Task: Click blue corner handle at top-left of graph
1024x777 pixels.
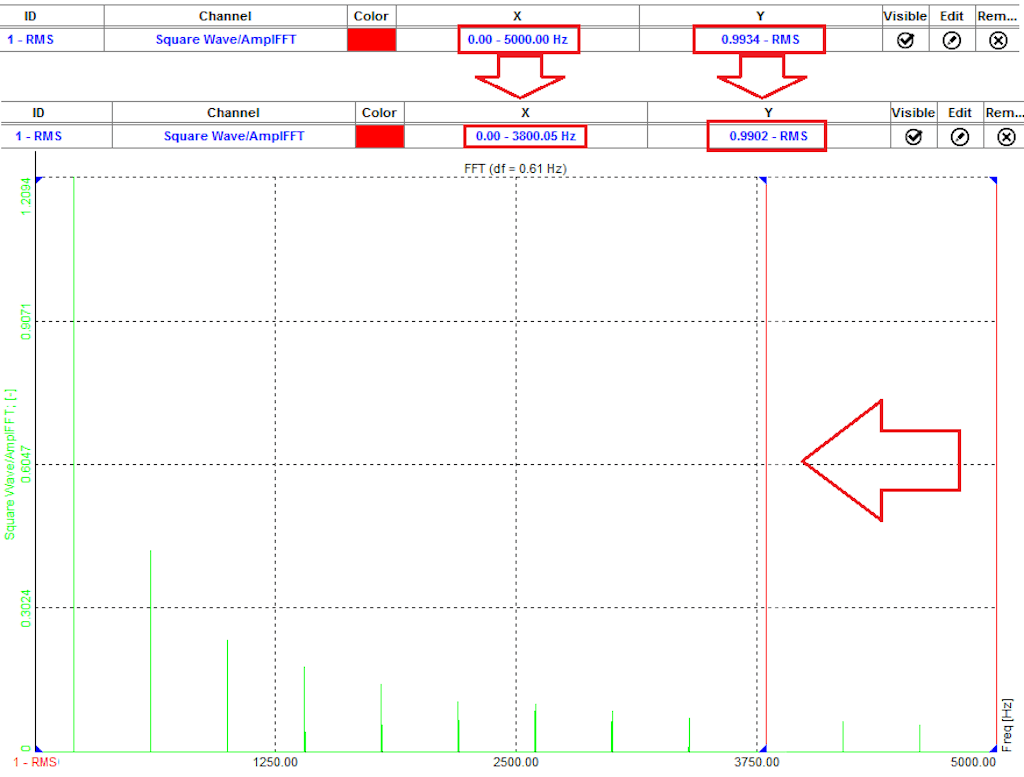Action: point(39,180)
